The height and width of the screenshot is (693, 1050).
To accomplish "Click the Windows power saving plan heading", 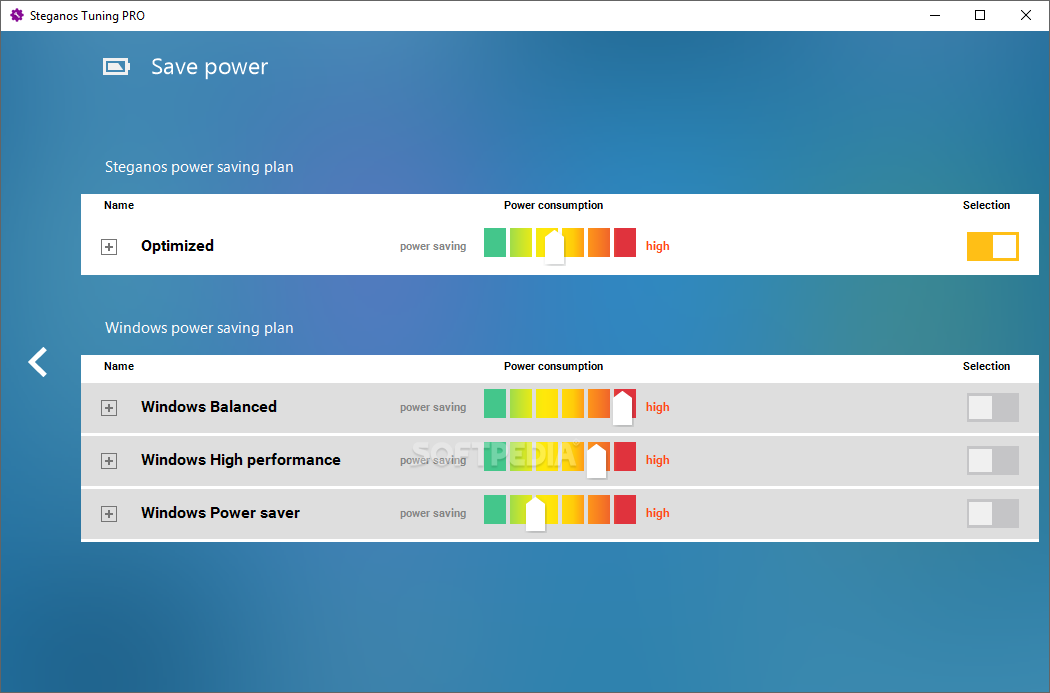I will pos(199,327).
